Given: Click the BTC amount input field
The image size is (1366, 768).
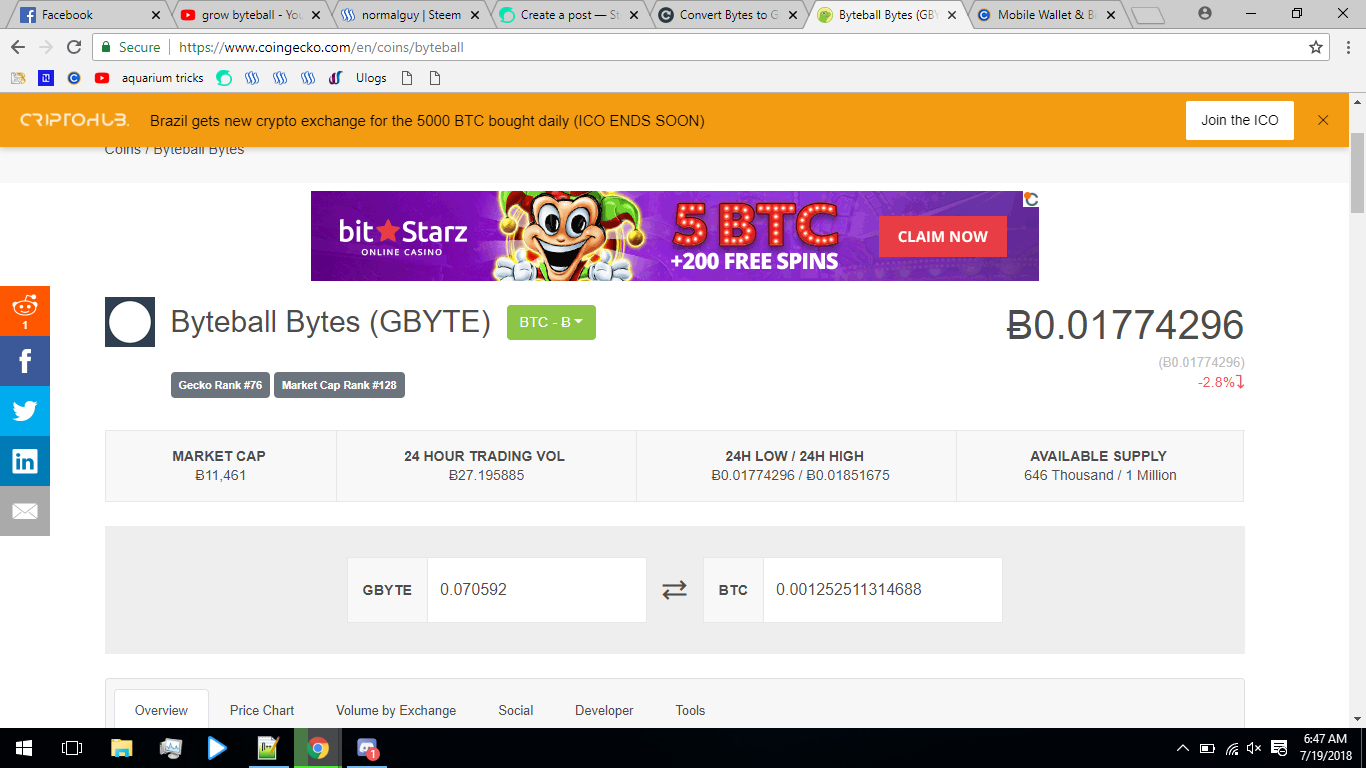Looking at the screenshot, I should click(x=882, y=590).
